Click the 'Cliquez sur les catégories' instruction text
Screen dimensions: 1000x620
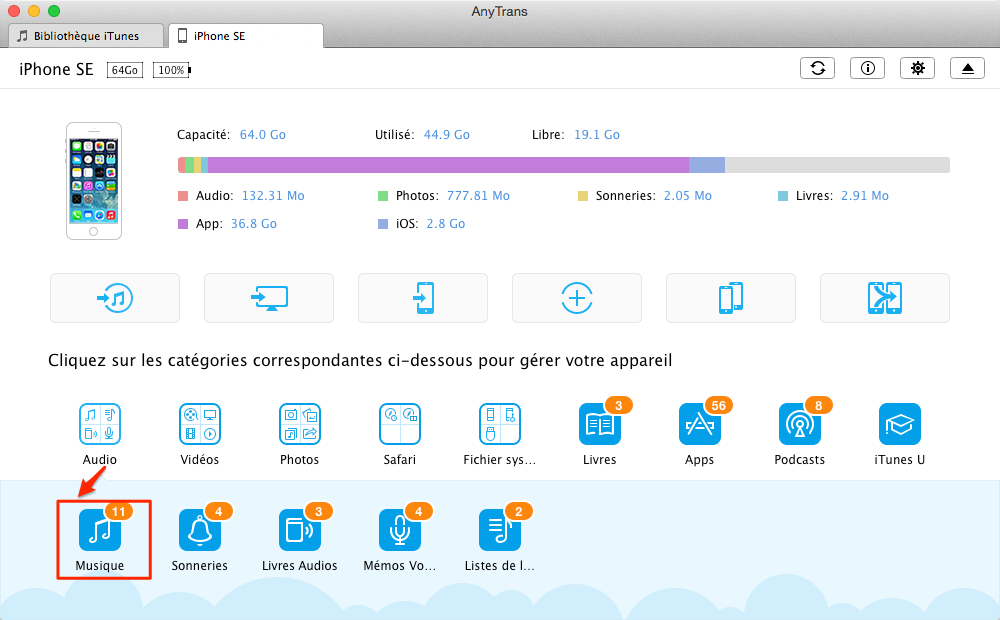click(x=360, y=360)
